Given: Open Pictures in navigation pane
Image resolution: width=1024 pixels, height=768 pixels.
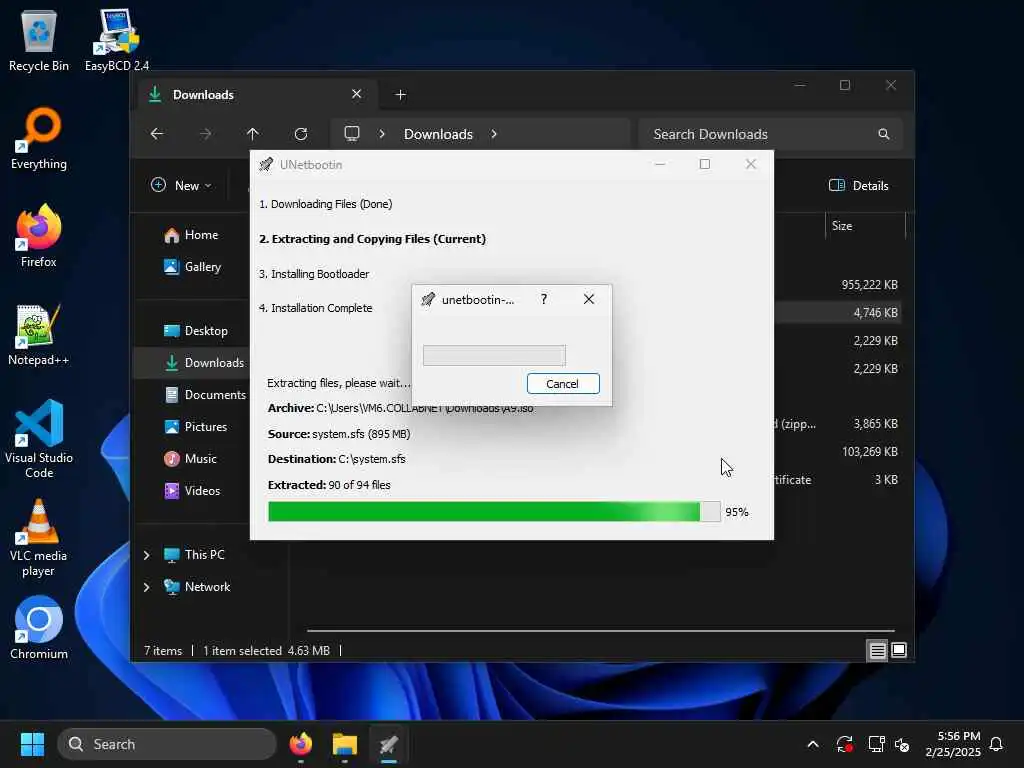Looking at the screenshot, I should click(196, 426).
